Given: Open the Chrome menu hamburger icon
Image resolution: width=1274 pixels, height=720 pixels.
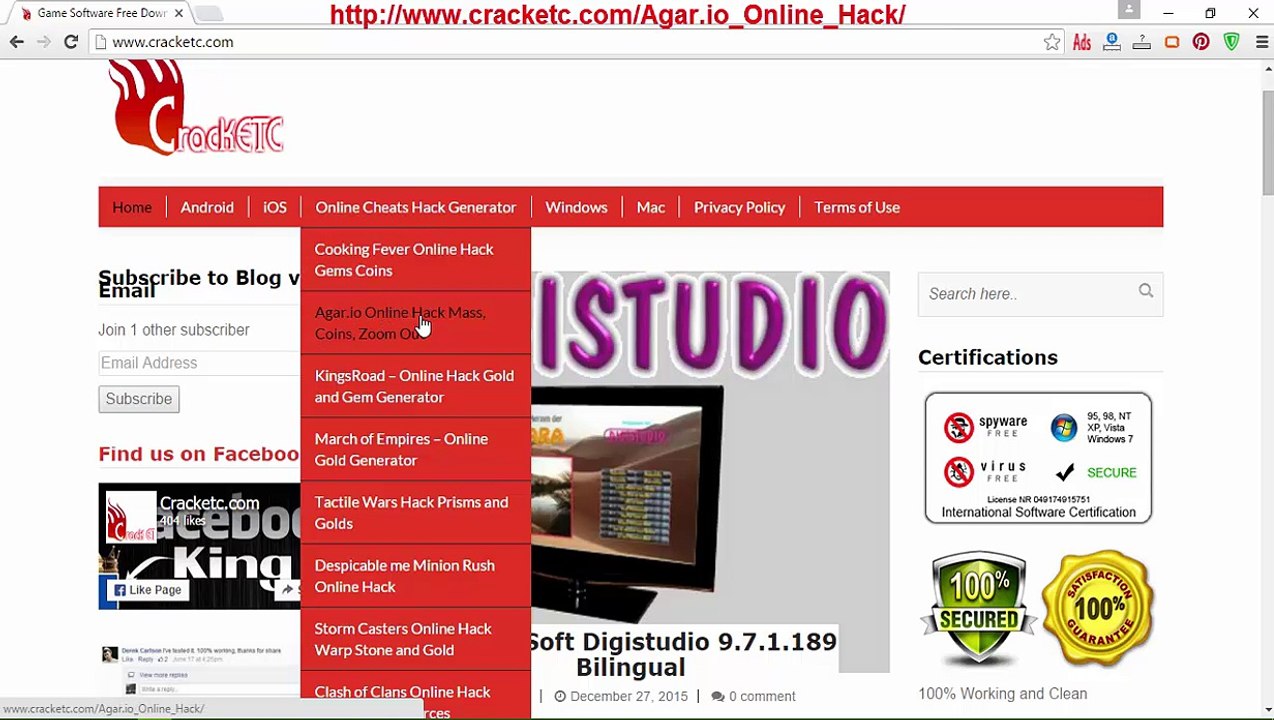Looking at the screenshot, I should pos(1261,42).
